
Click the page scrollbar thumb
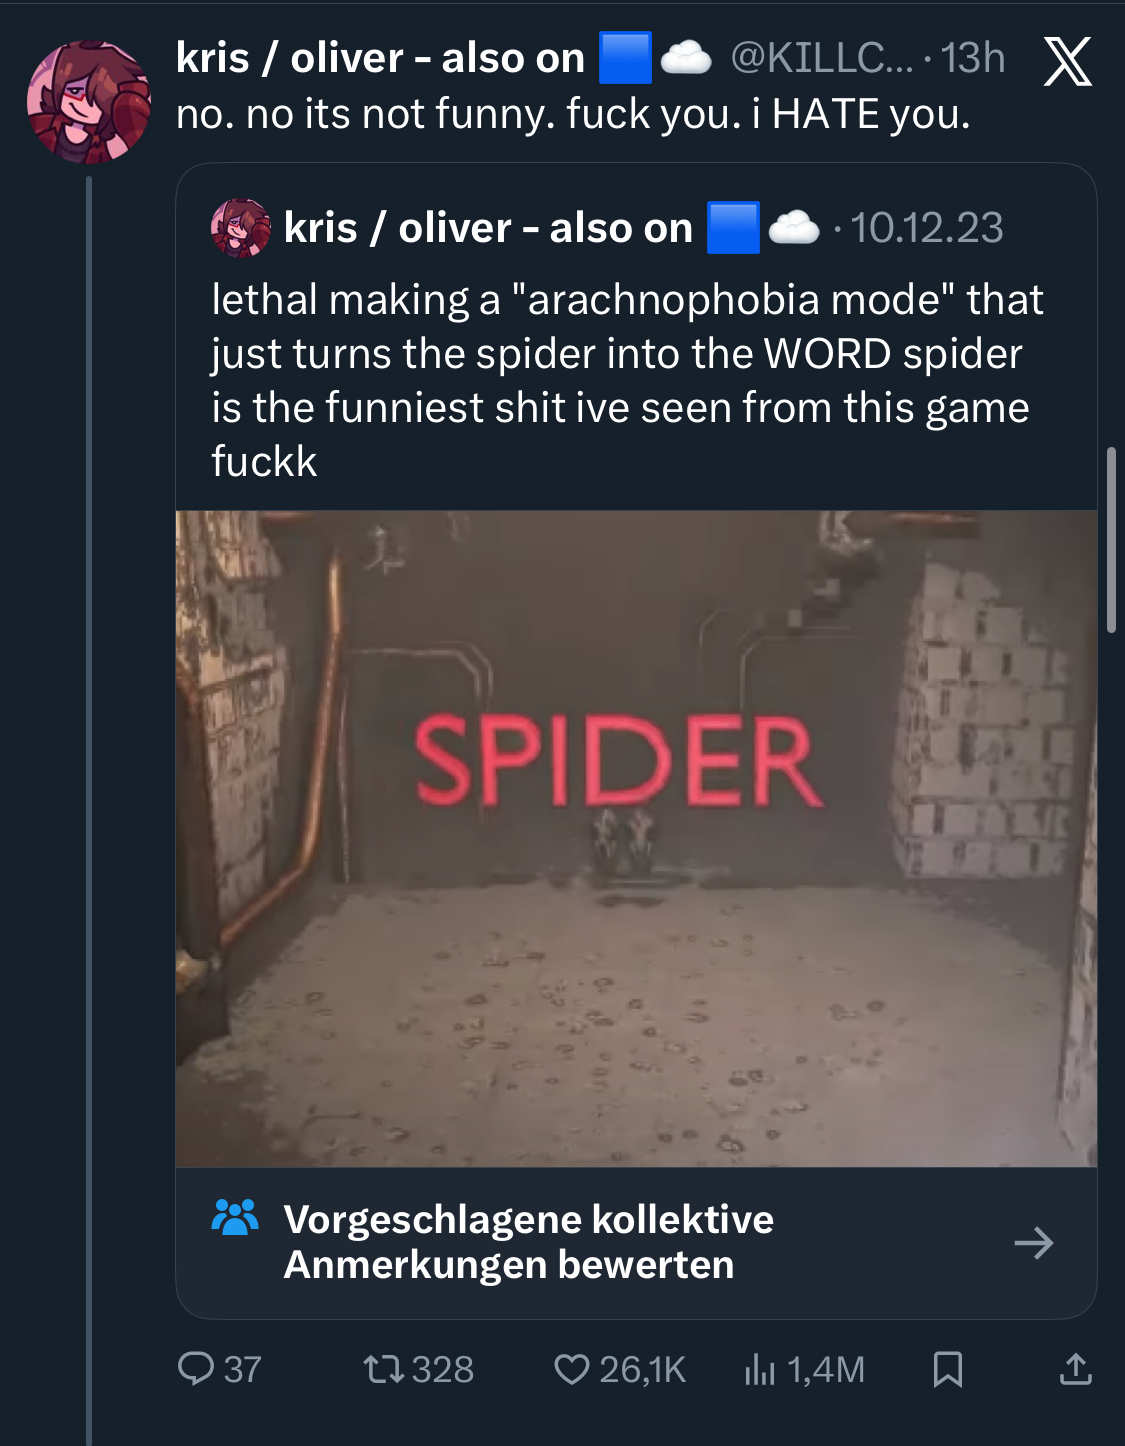coord(1111,540)
